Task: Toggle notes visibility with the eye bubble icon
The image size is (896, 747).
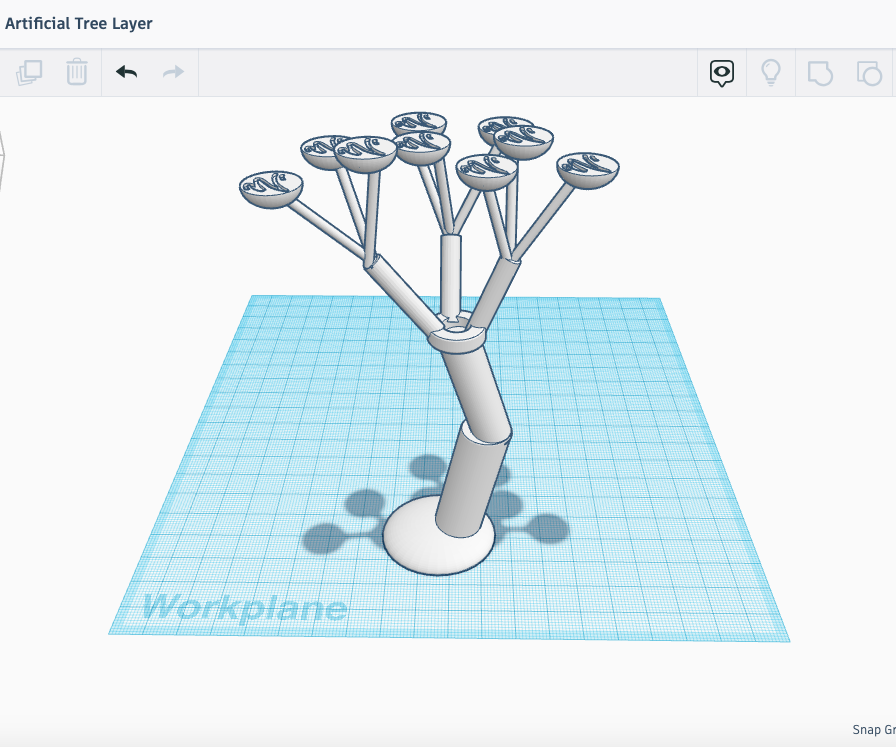Action: pyautogui.click(x=722, y=73)
